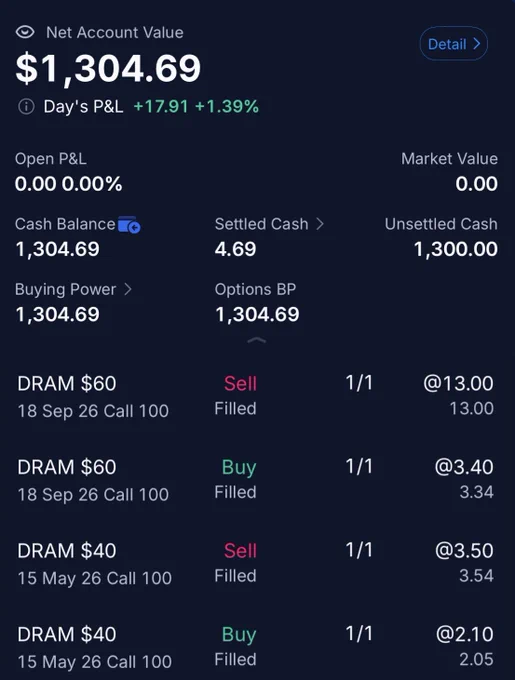Expand Settled Cash chevron

tap(320, 224)
